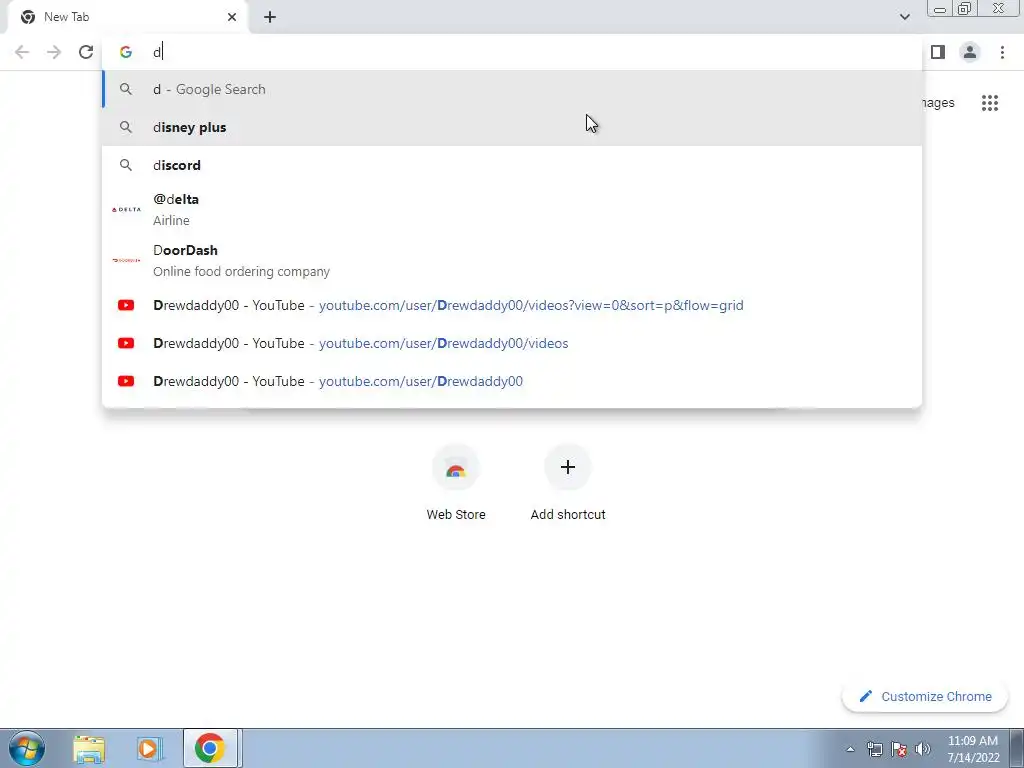Open the Action Center flag icon
Screen dimensions: 1024x768
[x=899, y=749]
